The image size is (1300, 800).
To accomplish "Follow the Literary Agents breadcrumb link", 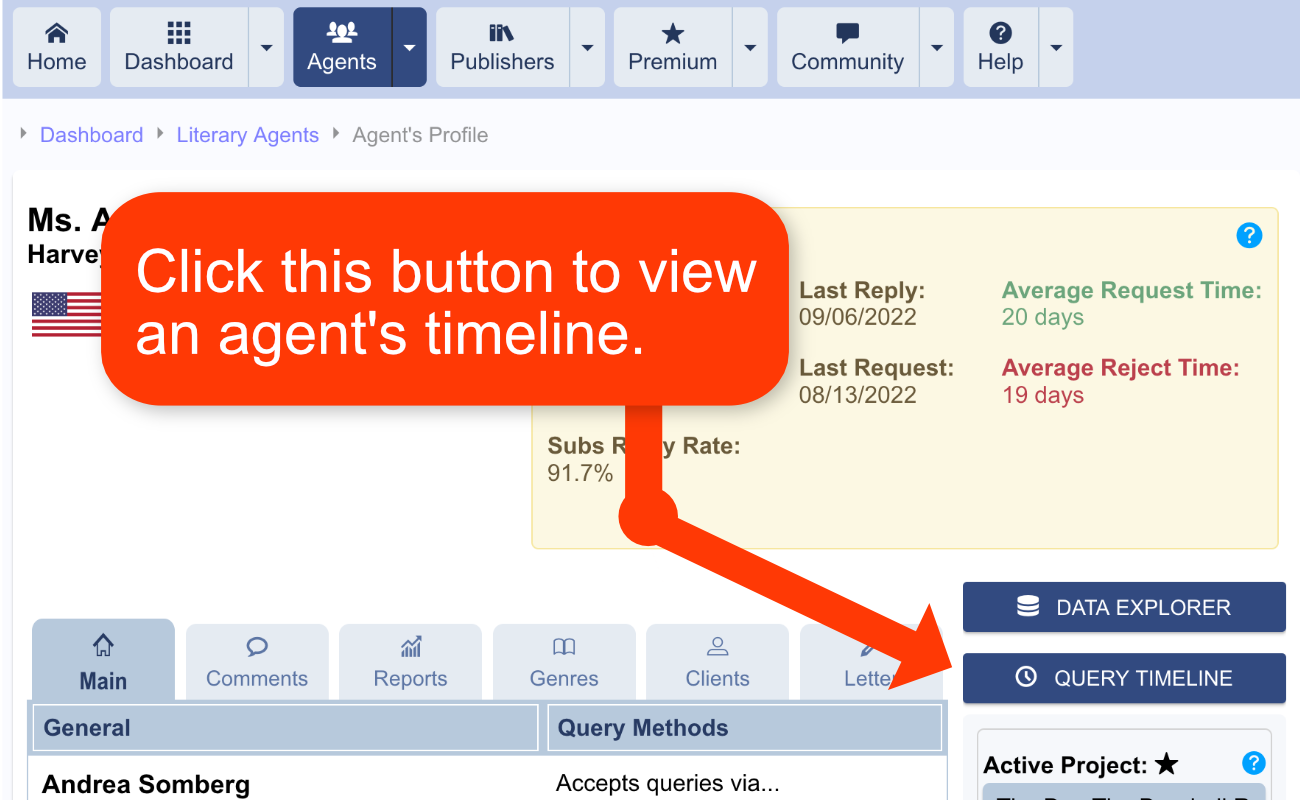I will pos(247,135).
